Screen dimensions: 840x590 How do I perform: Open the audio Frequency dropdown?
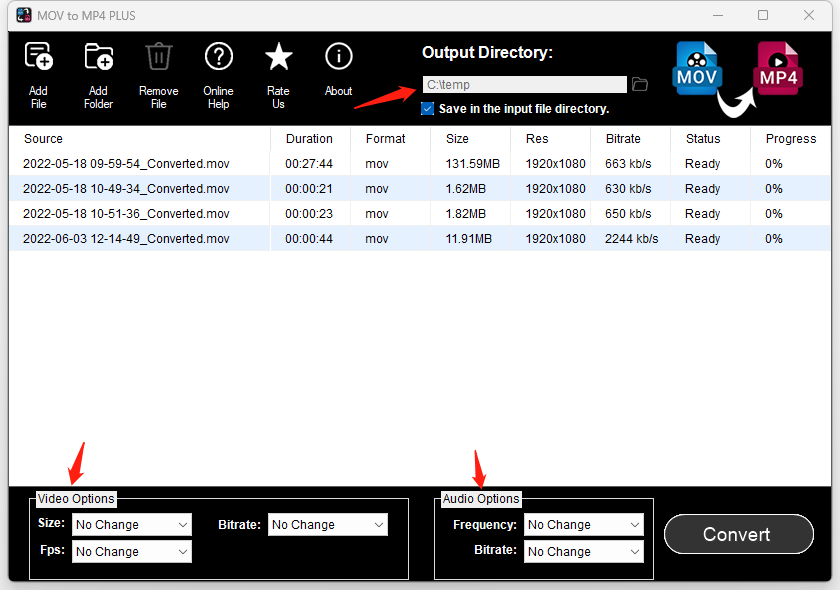[583, 524]
